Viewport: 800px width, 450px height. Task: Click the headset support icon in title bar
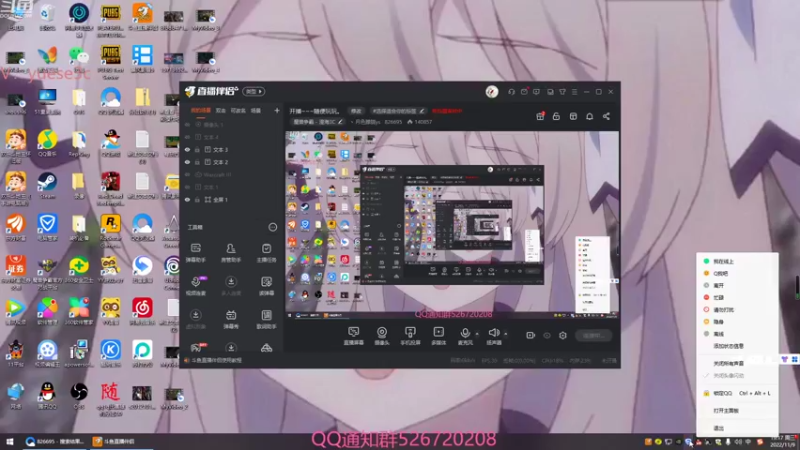pos(511,92)
